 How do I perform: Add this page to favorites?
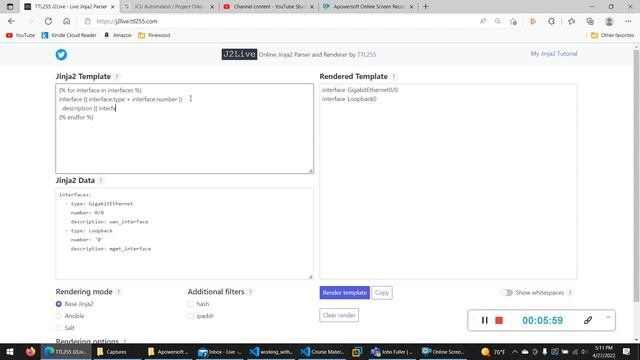(x=513, y=21)
